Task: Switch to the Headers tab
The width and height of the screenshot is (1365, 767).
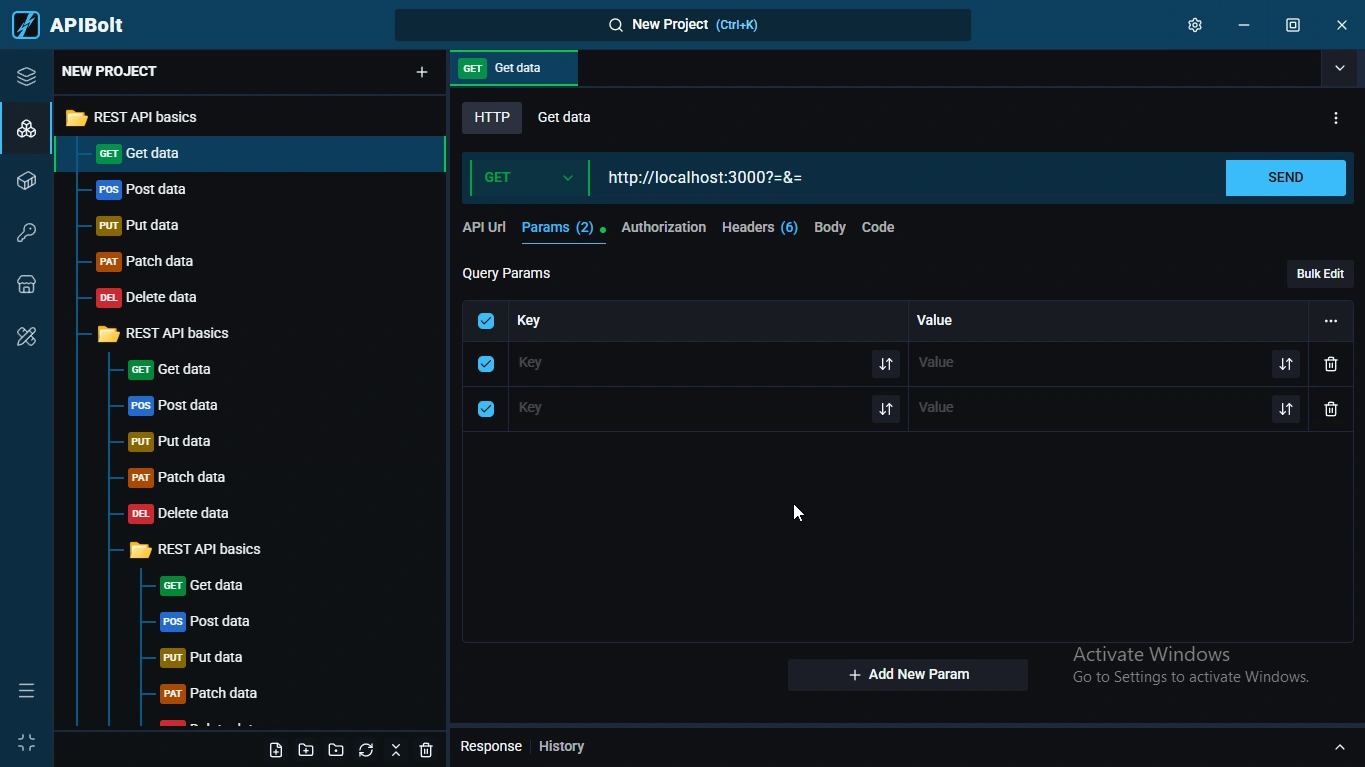Action: coord(759,228)
